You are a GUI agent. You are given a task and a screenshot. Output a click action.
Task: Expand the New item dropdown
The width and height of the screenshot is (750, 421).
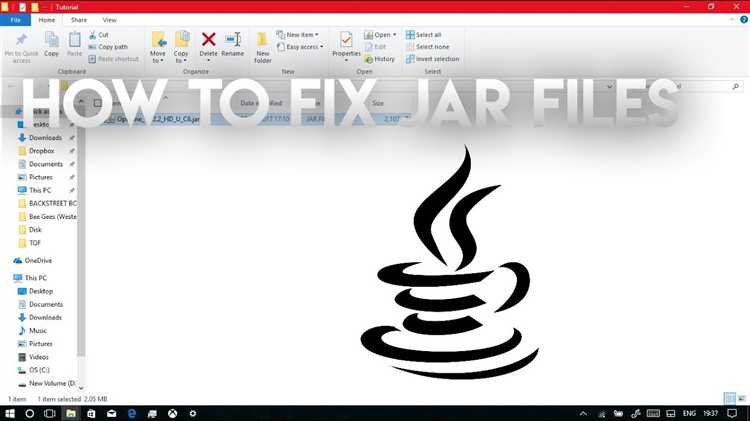[298, 35]
